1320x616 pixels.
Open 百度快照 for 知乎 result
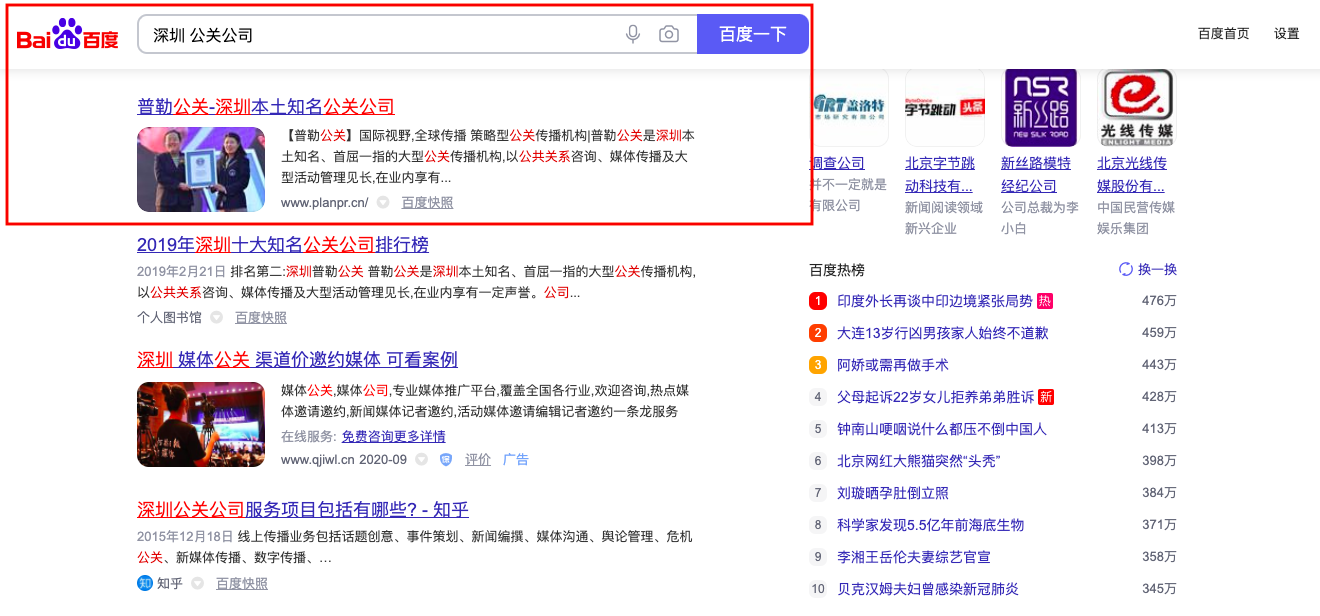point(242,583)
